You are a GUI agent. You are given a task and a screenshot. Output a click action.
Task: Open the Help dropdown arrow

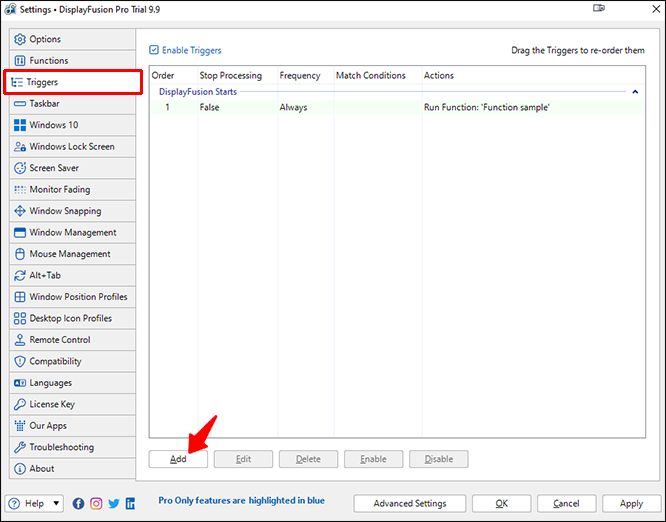click(56, 504)
